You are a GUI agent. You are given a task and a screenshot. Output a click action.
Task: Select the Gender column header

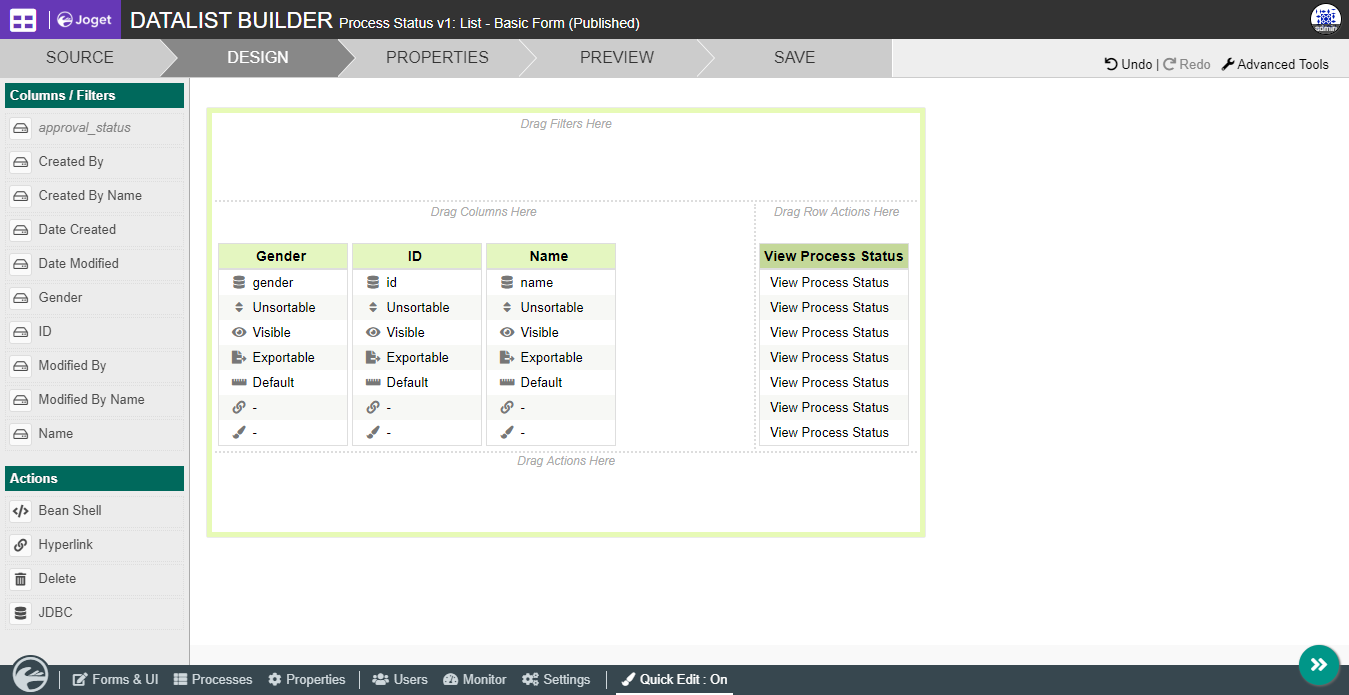tap(283, 256)
